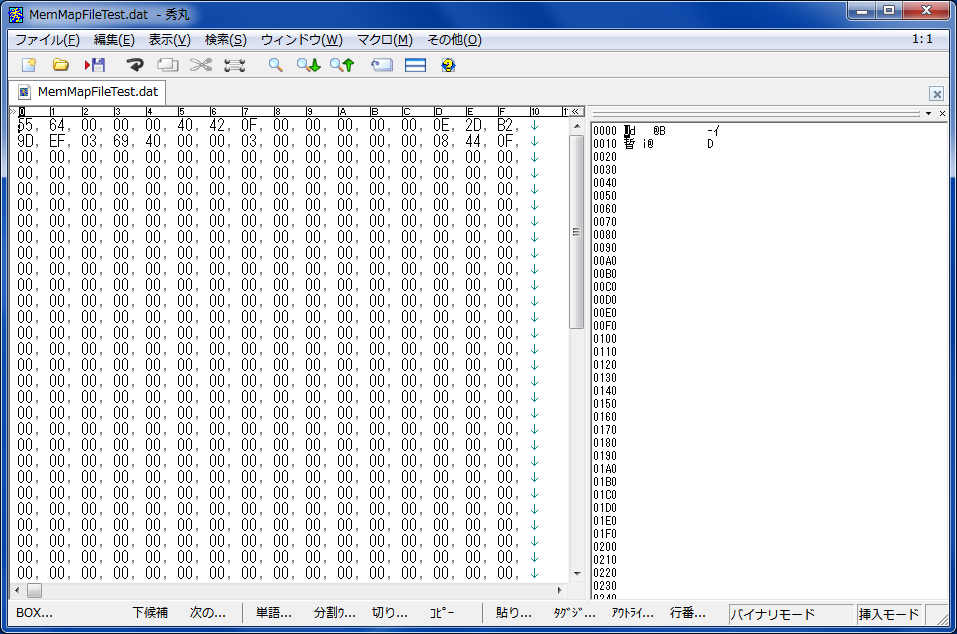Open the right pane dropdown arrow
957x634 pixels.
(x=928, y=113)
